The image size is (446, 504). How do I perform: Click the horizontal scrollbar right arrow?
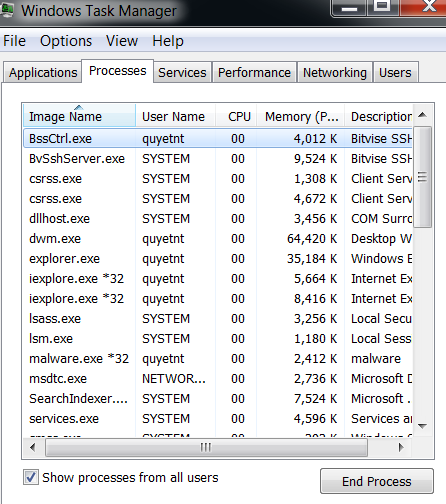point(401,447)
